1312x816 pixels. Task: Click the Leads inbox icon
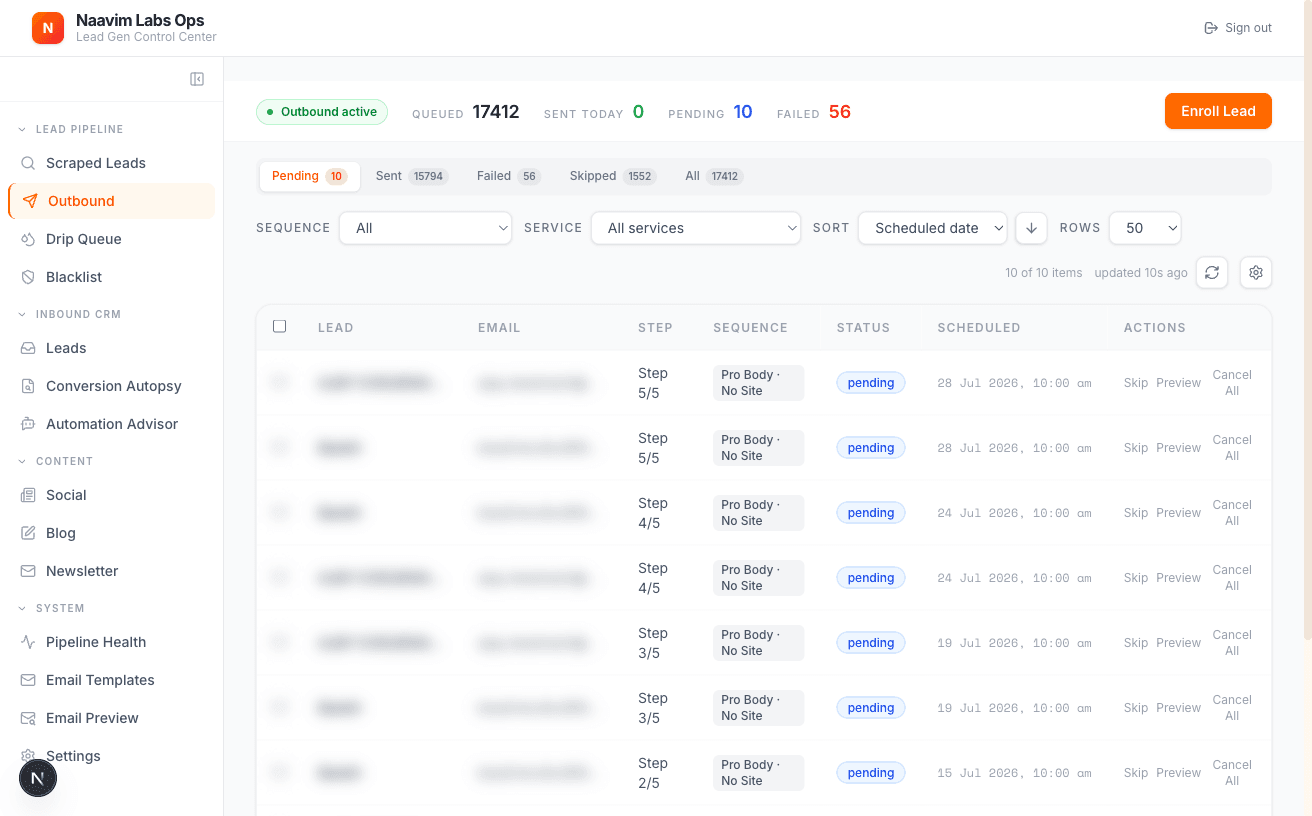tap(28, 348)
